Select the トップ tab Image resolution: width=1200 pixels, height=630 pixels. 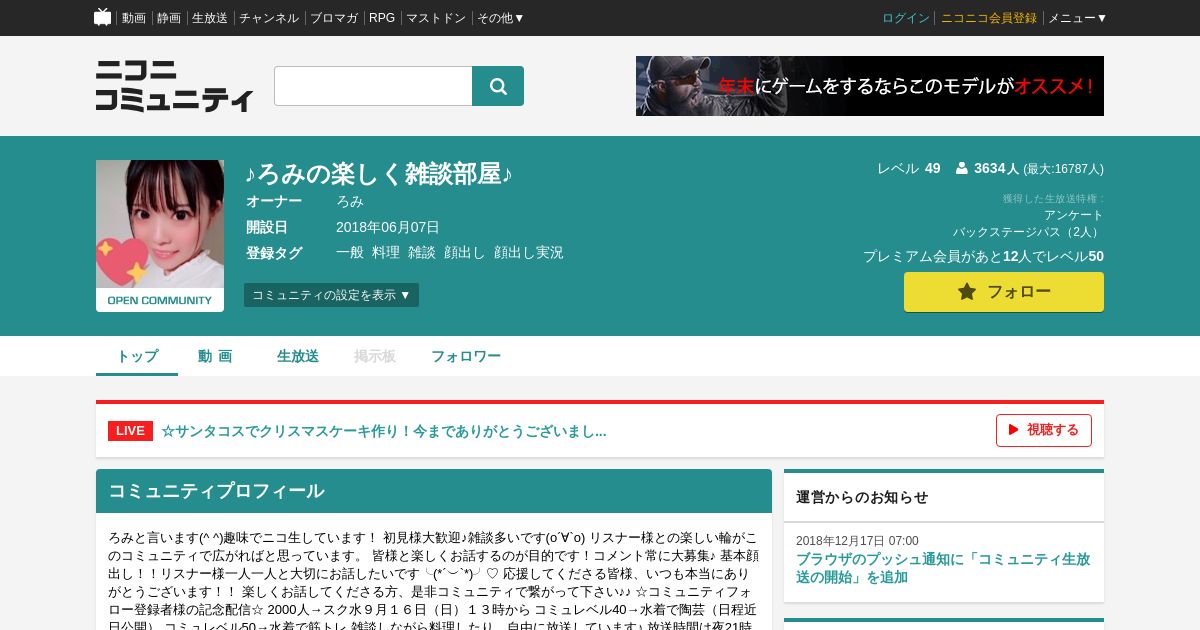tap(137, 356)
